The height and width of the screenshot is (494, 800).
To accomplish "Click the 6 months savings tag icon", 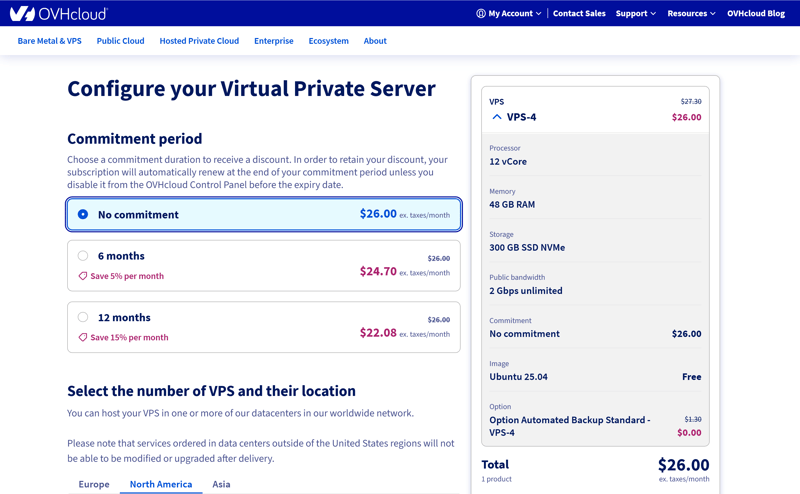I will click(x=83, y=276).
